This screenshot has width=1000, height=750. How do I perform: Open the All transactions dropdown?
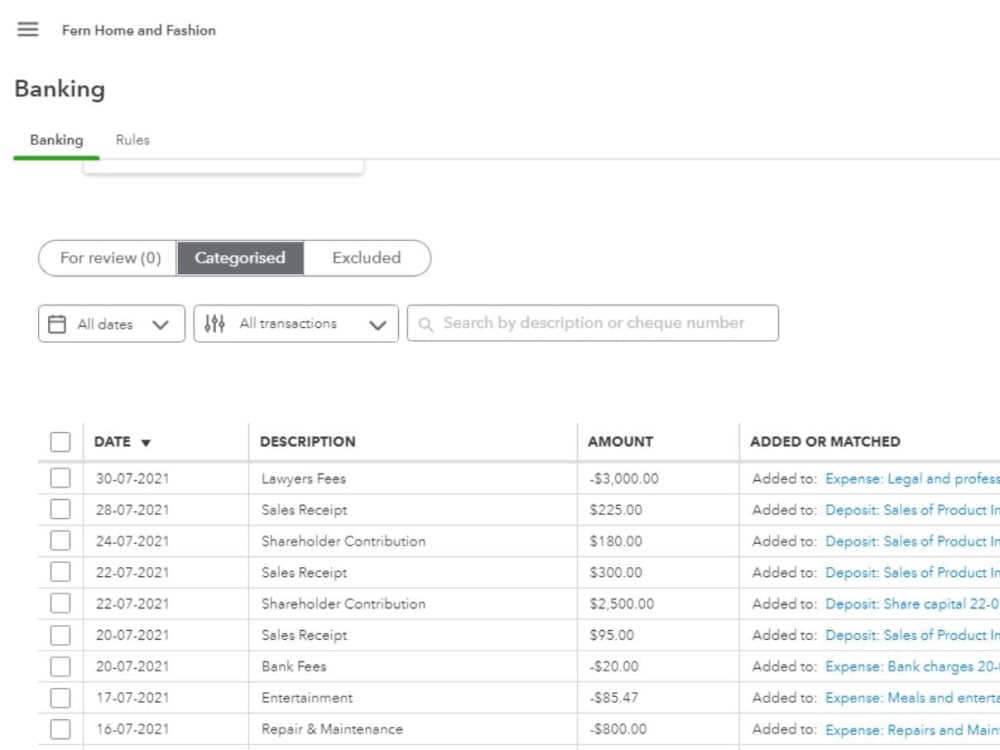click(295, 323)
